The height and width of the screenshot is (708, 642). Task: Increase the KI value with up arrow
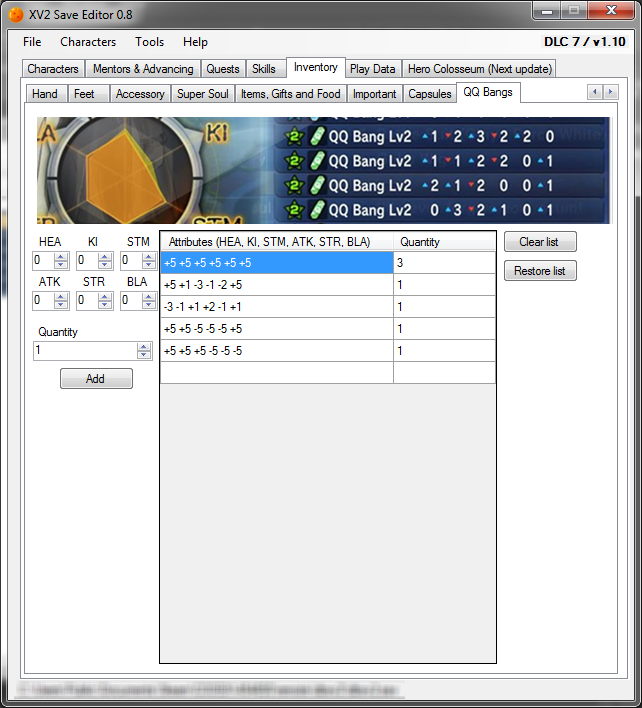click(105, 256)
